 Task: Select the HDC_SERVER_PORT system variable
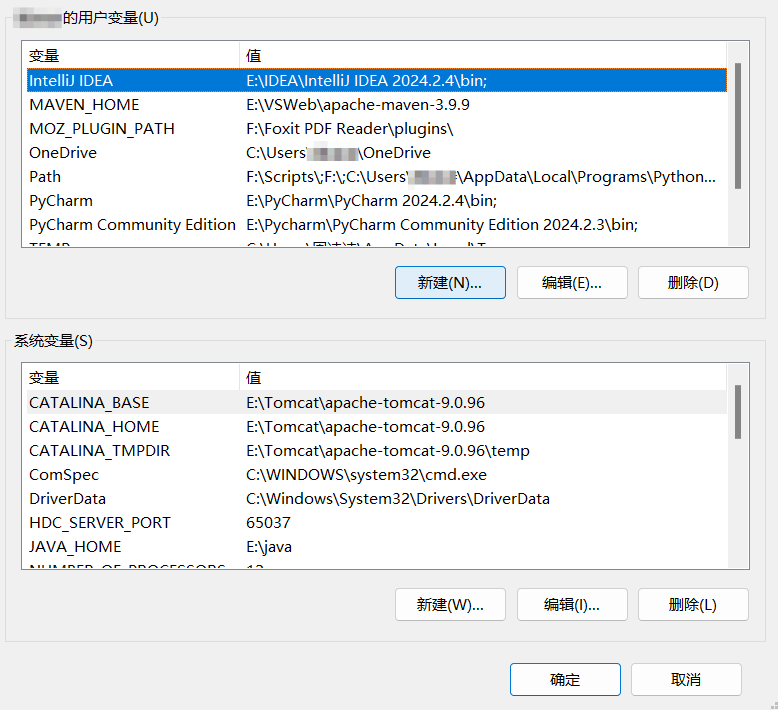(377, 522)
